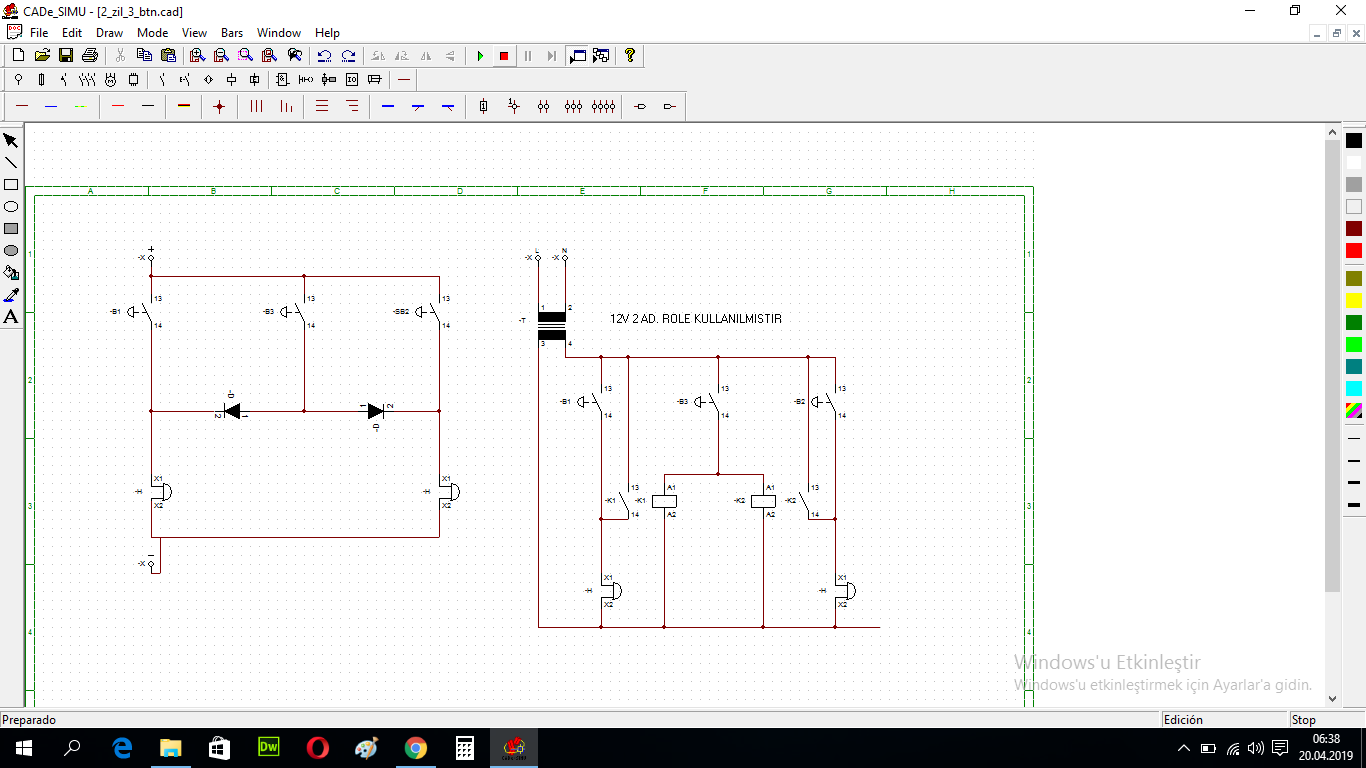Click the Print icon in toolbar
This screenshot has width=1366, height=768.
(x=90, y=56)
